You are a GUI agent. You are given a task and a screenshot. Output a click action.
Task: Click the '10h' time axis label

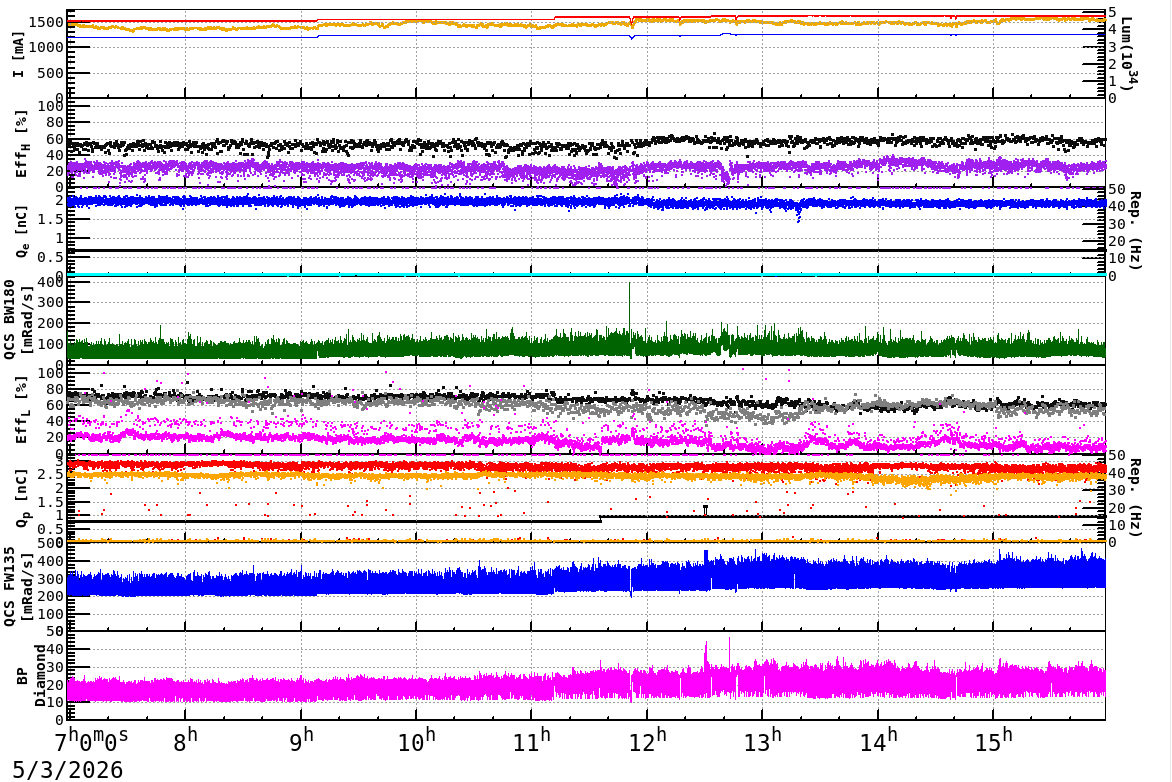tap(416, 740)
